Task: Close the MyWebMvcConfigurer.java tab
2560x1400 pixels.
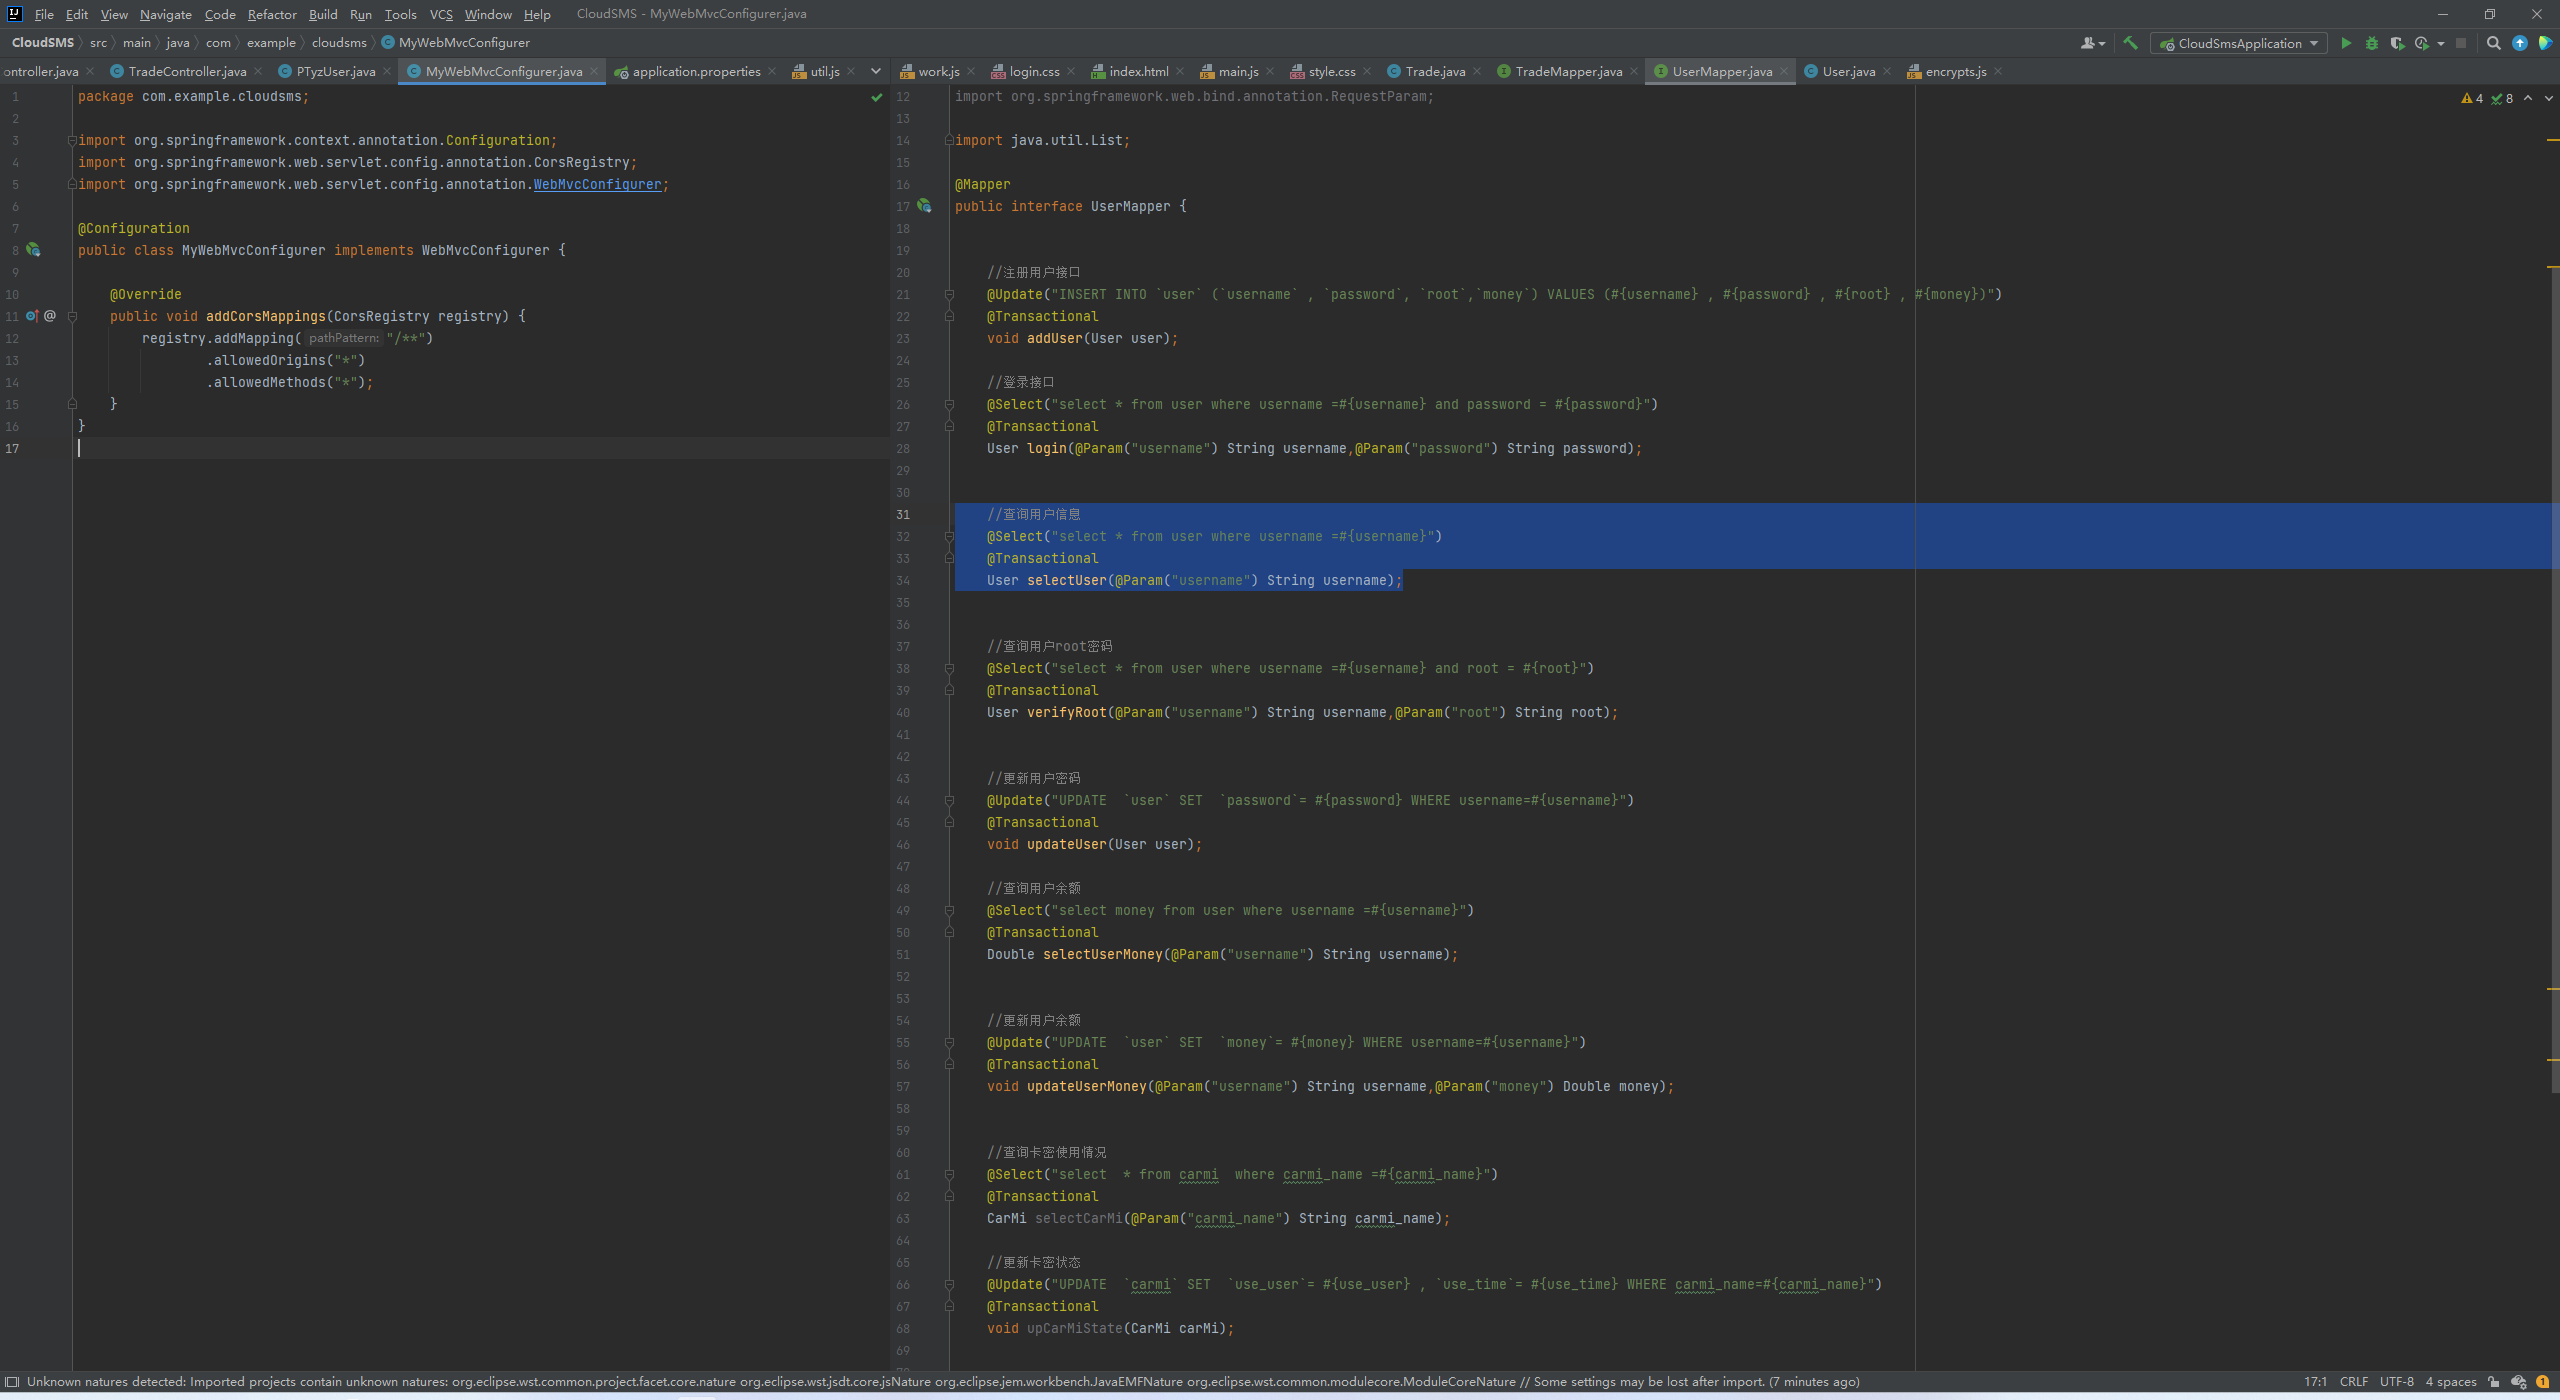Action: (594, 71)
